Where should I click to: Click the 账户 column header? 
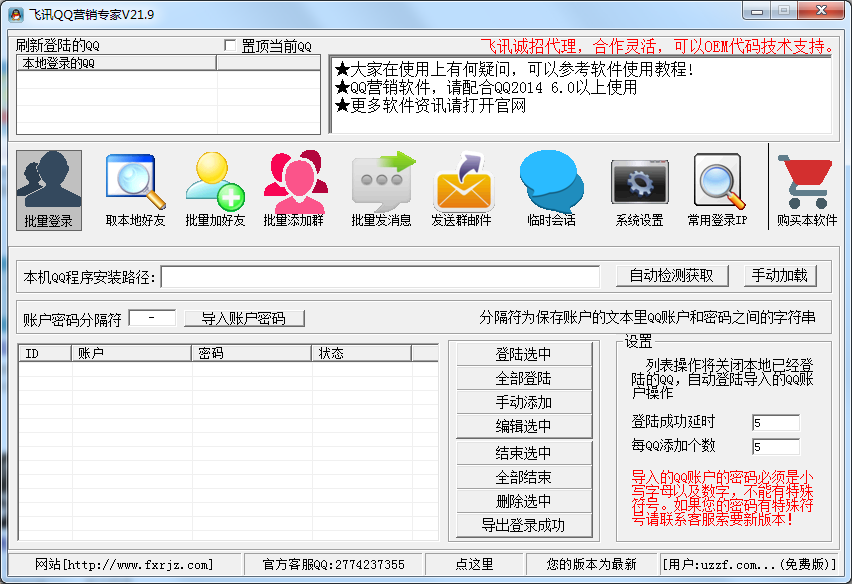pos(131,353)
